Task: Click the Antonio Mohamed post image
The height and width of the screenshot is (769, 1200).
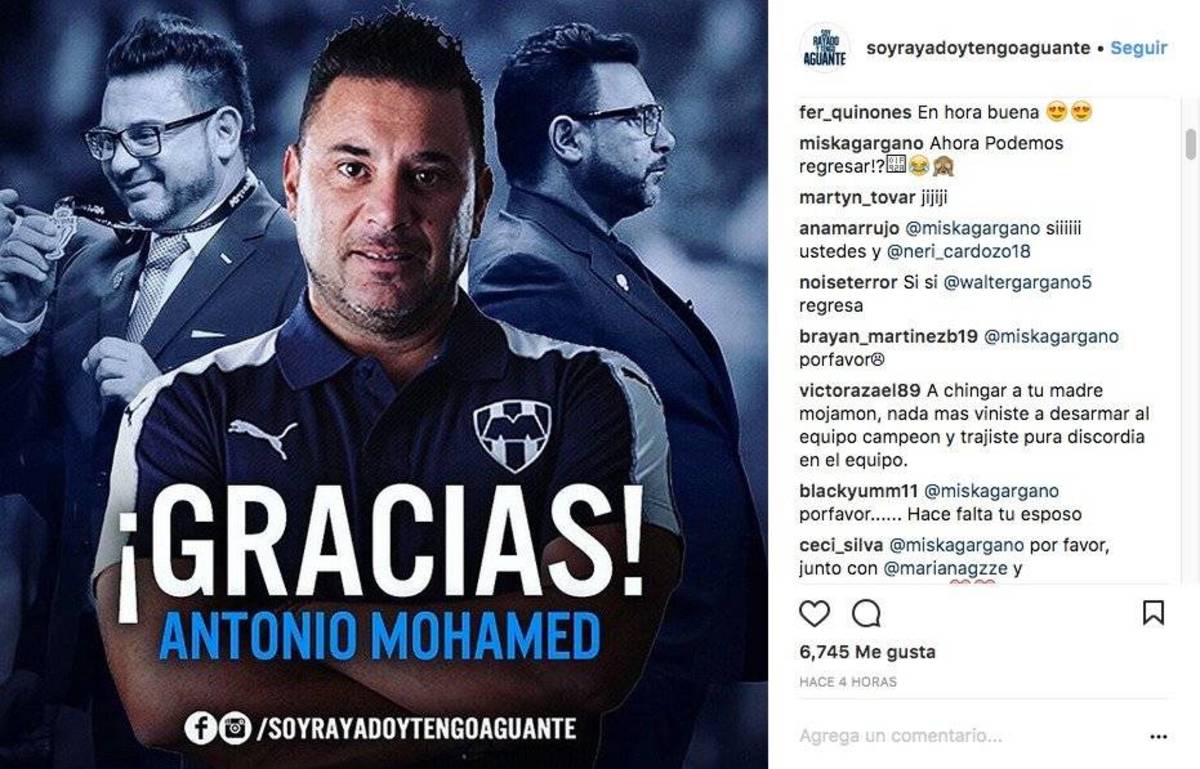Action: [x=384, y=384]
